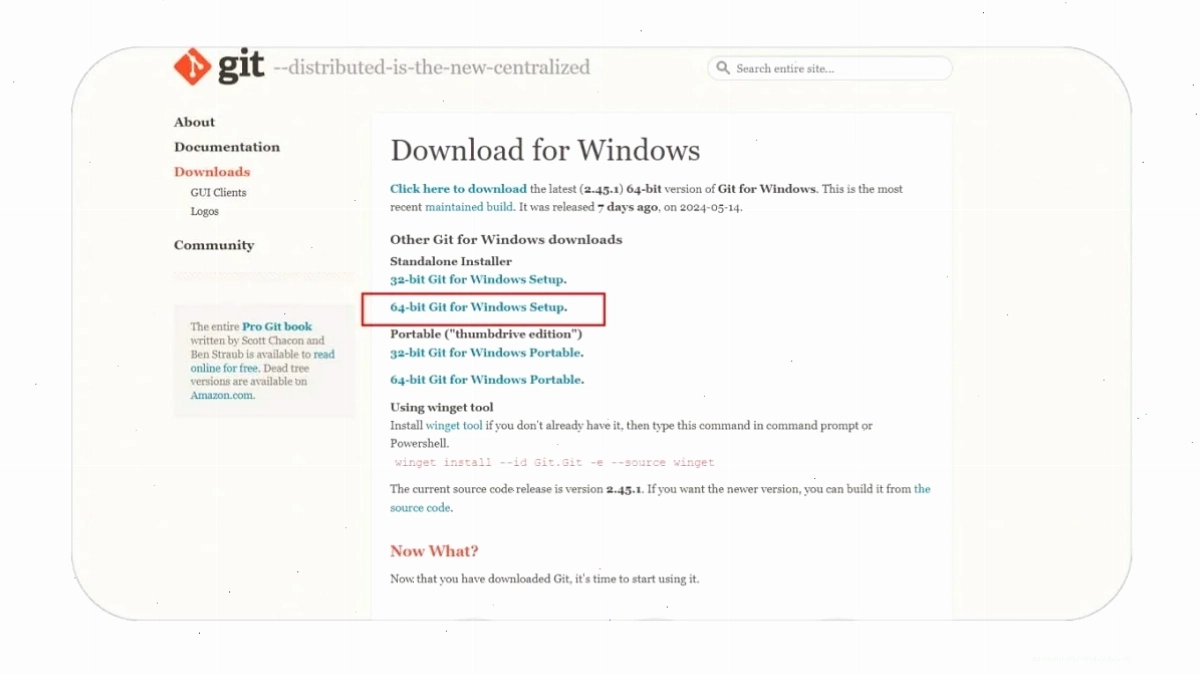
Task: Open the 'source code' link
Action: coord(420,508)
